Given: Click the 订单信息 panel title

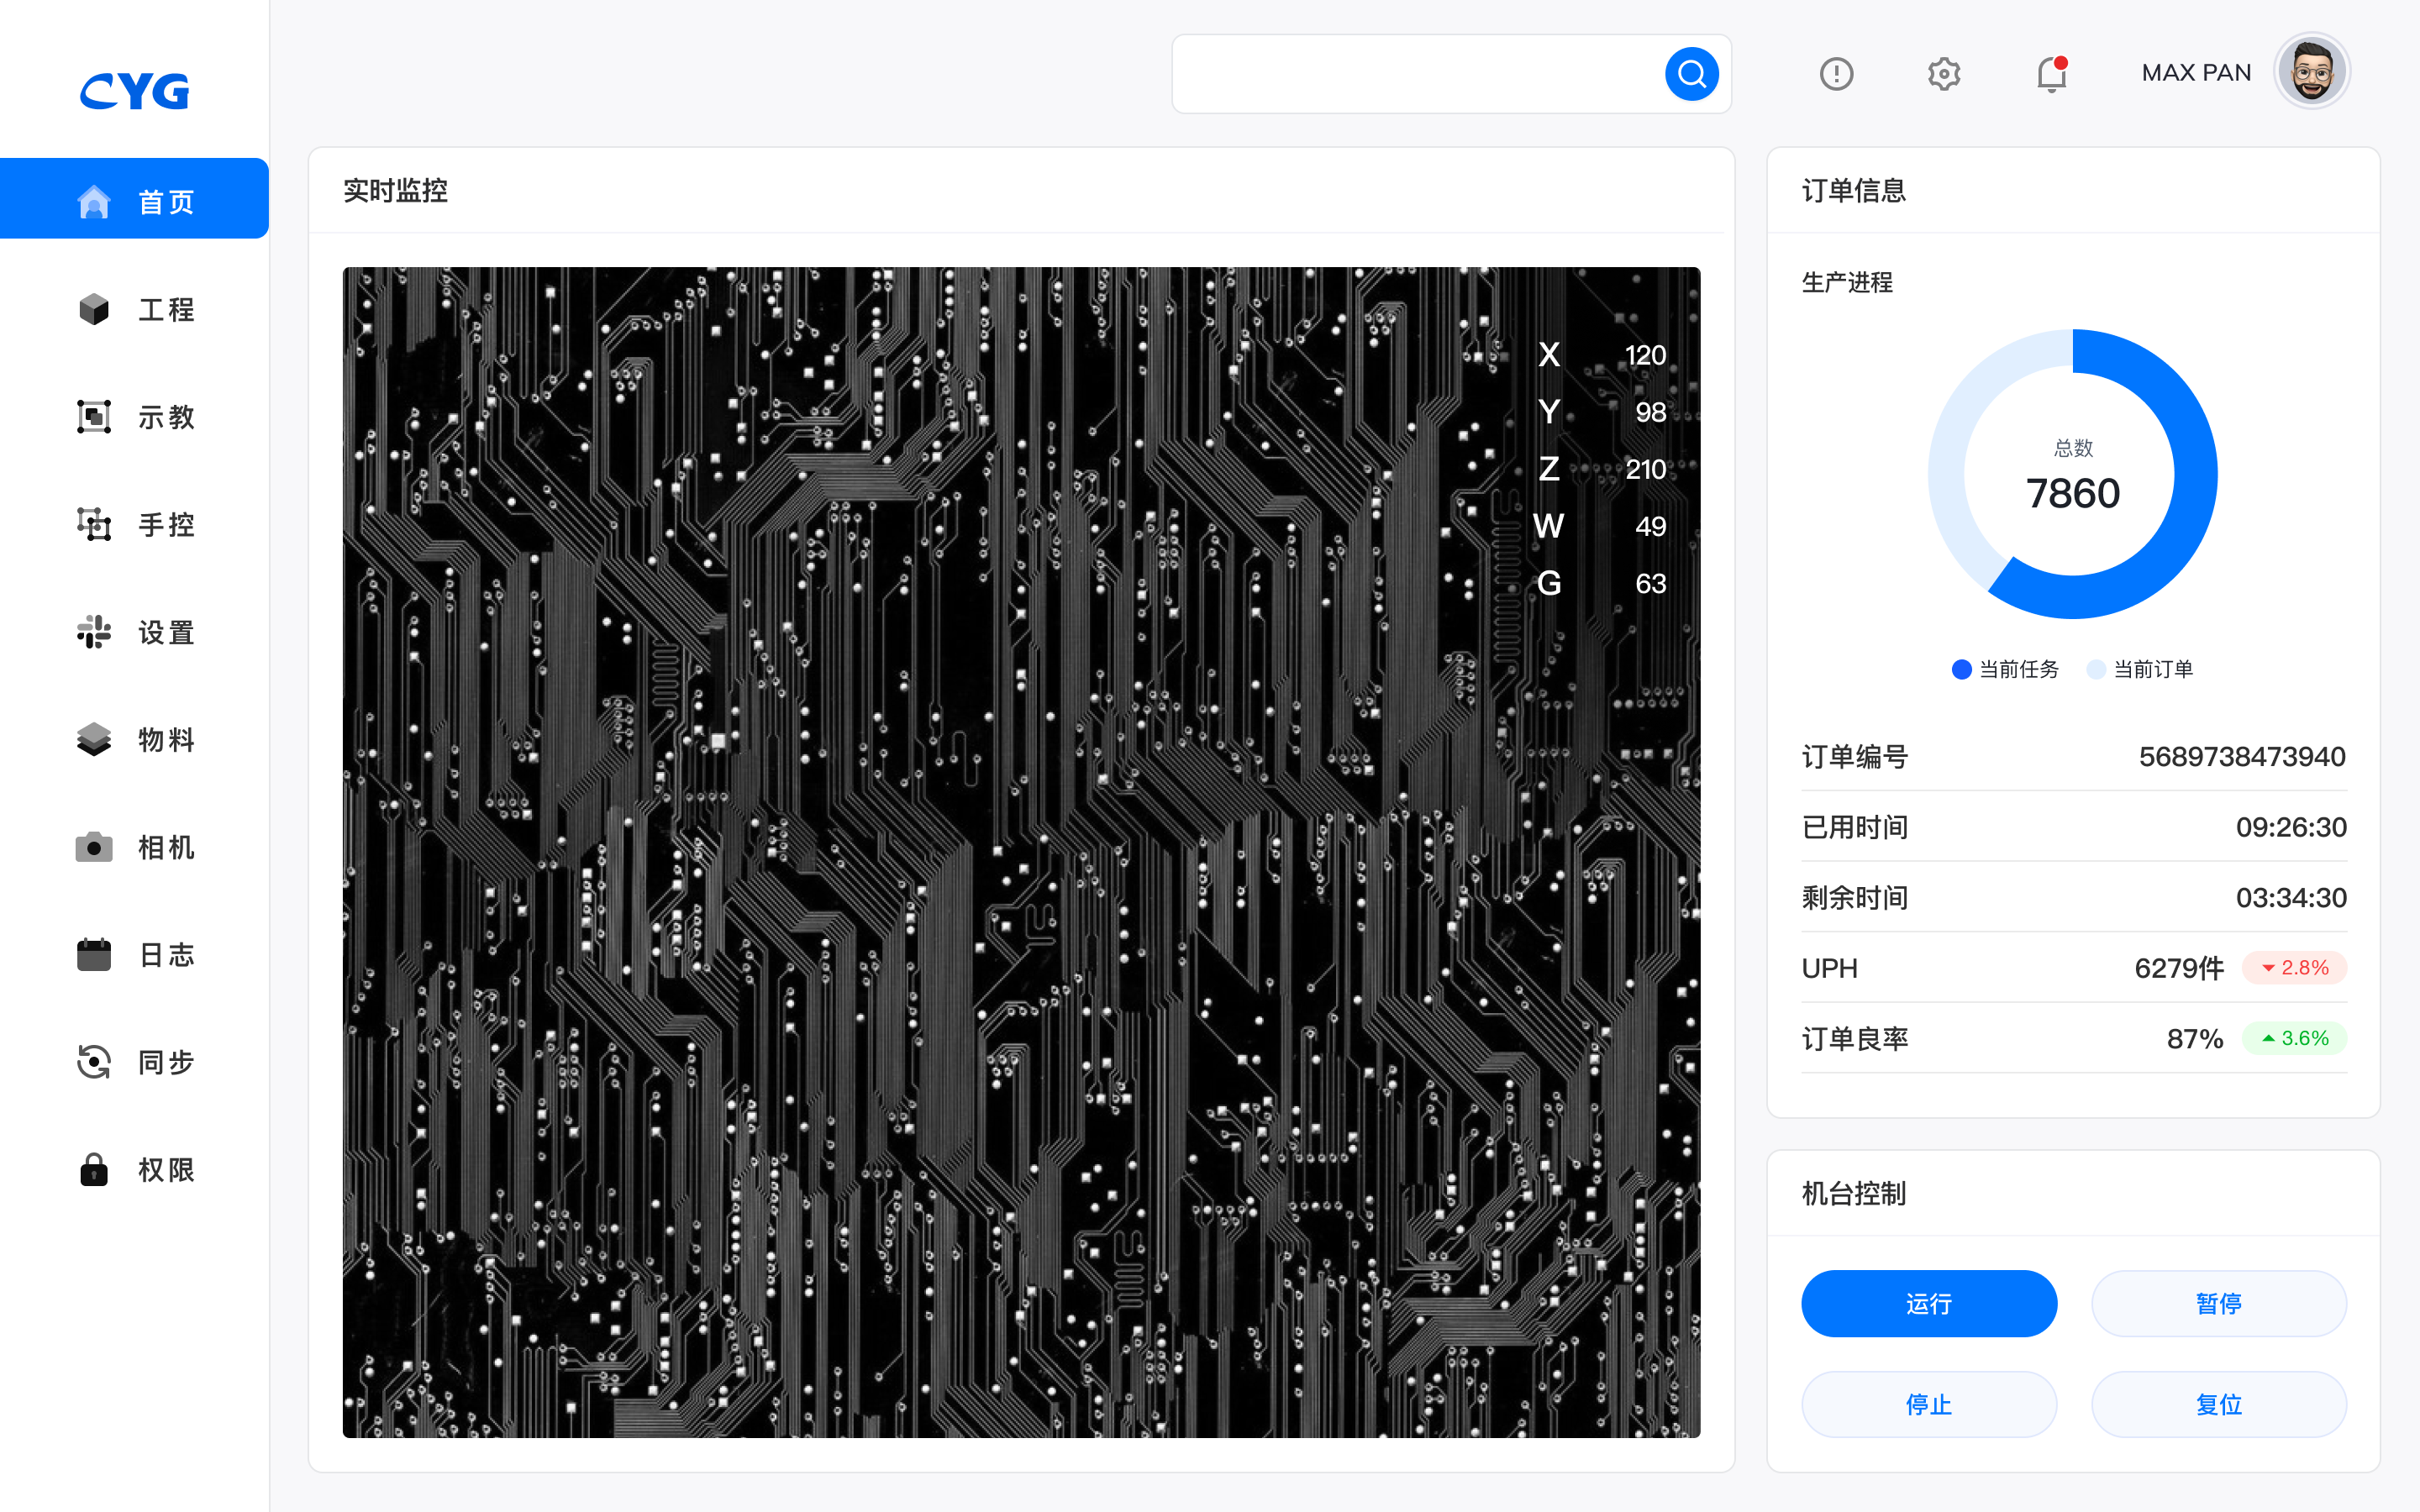Looking at the screenshot, I should point(1854,190).
